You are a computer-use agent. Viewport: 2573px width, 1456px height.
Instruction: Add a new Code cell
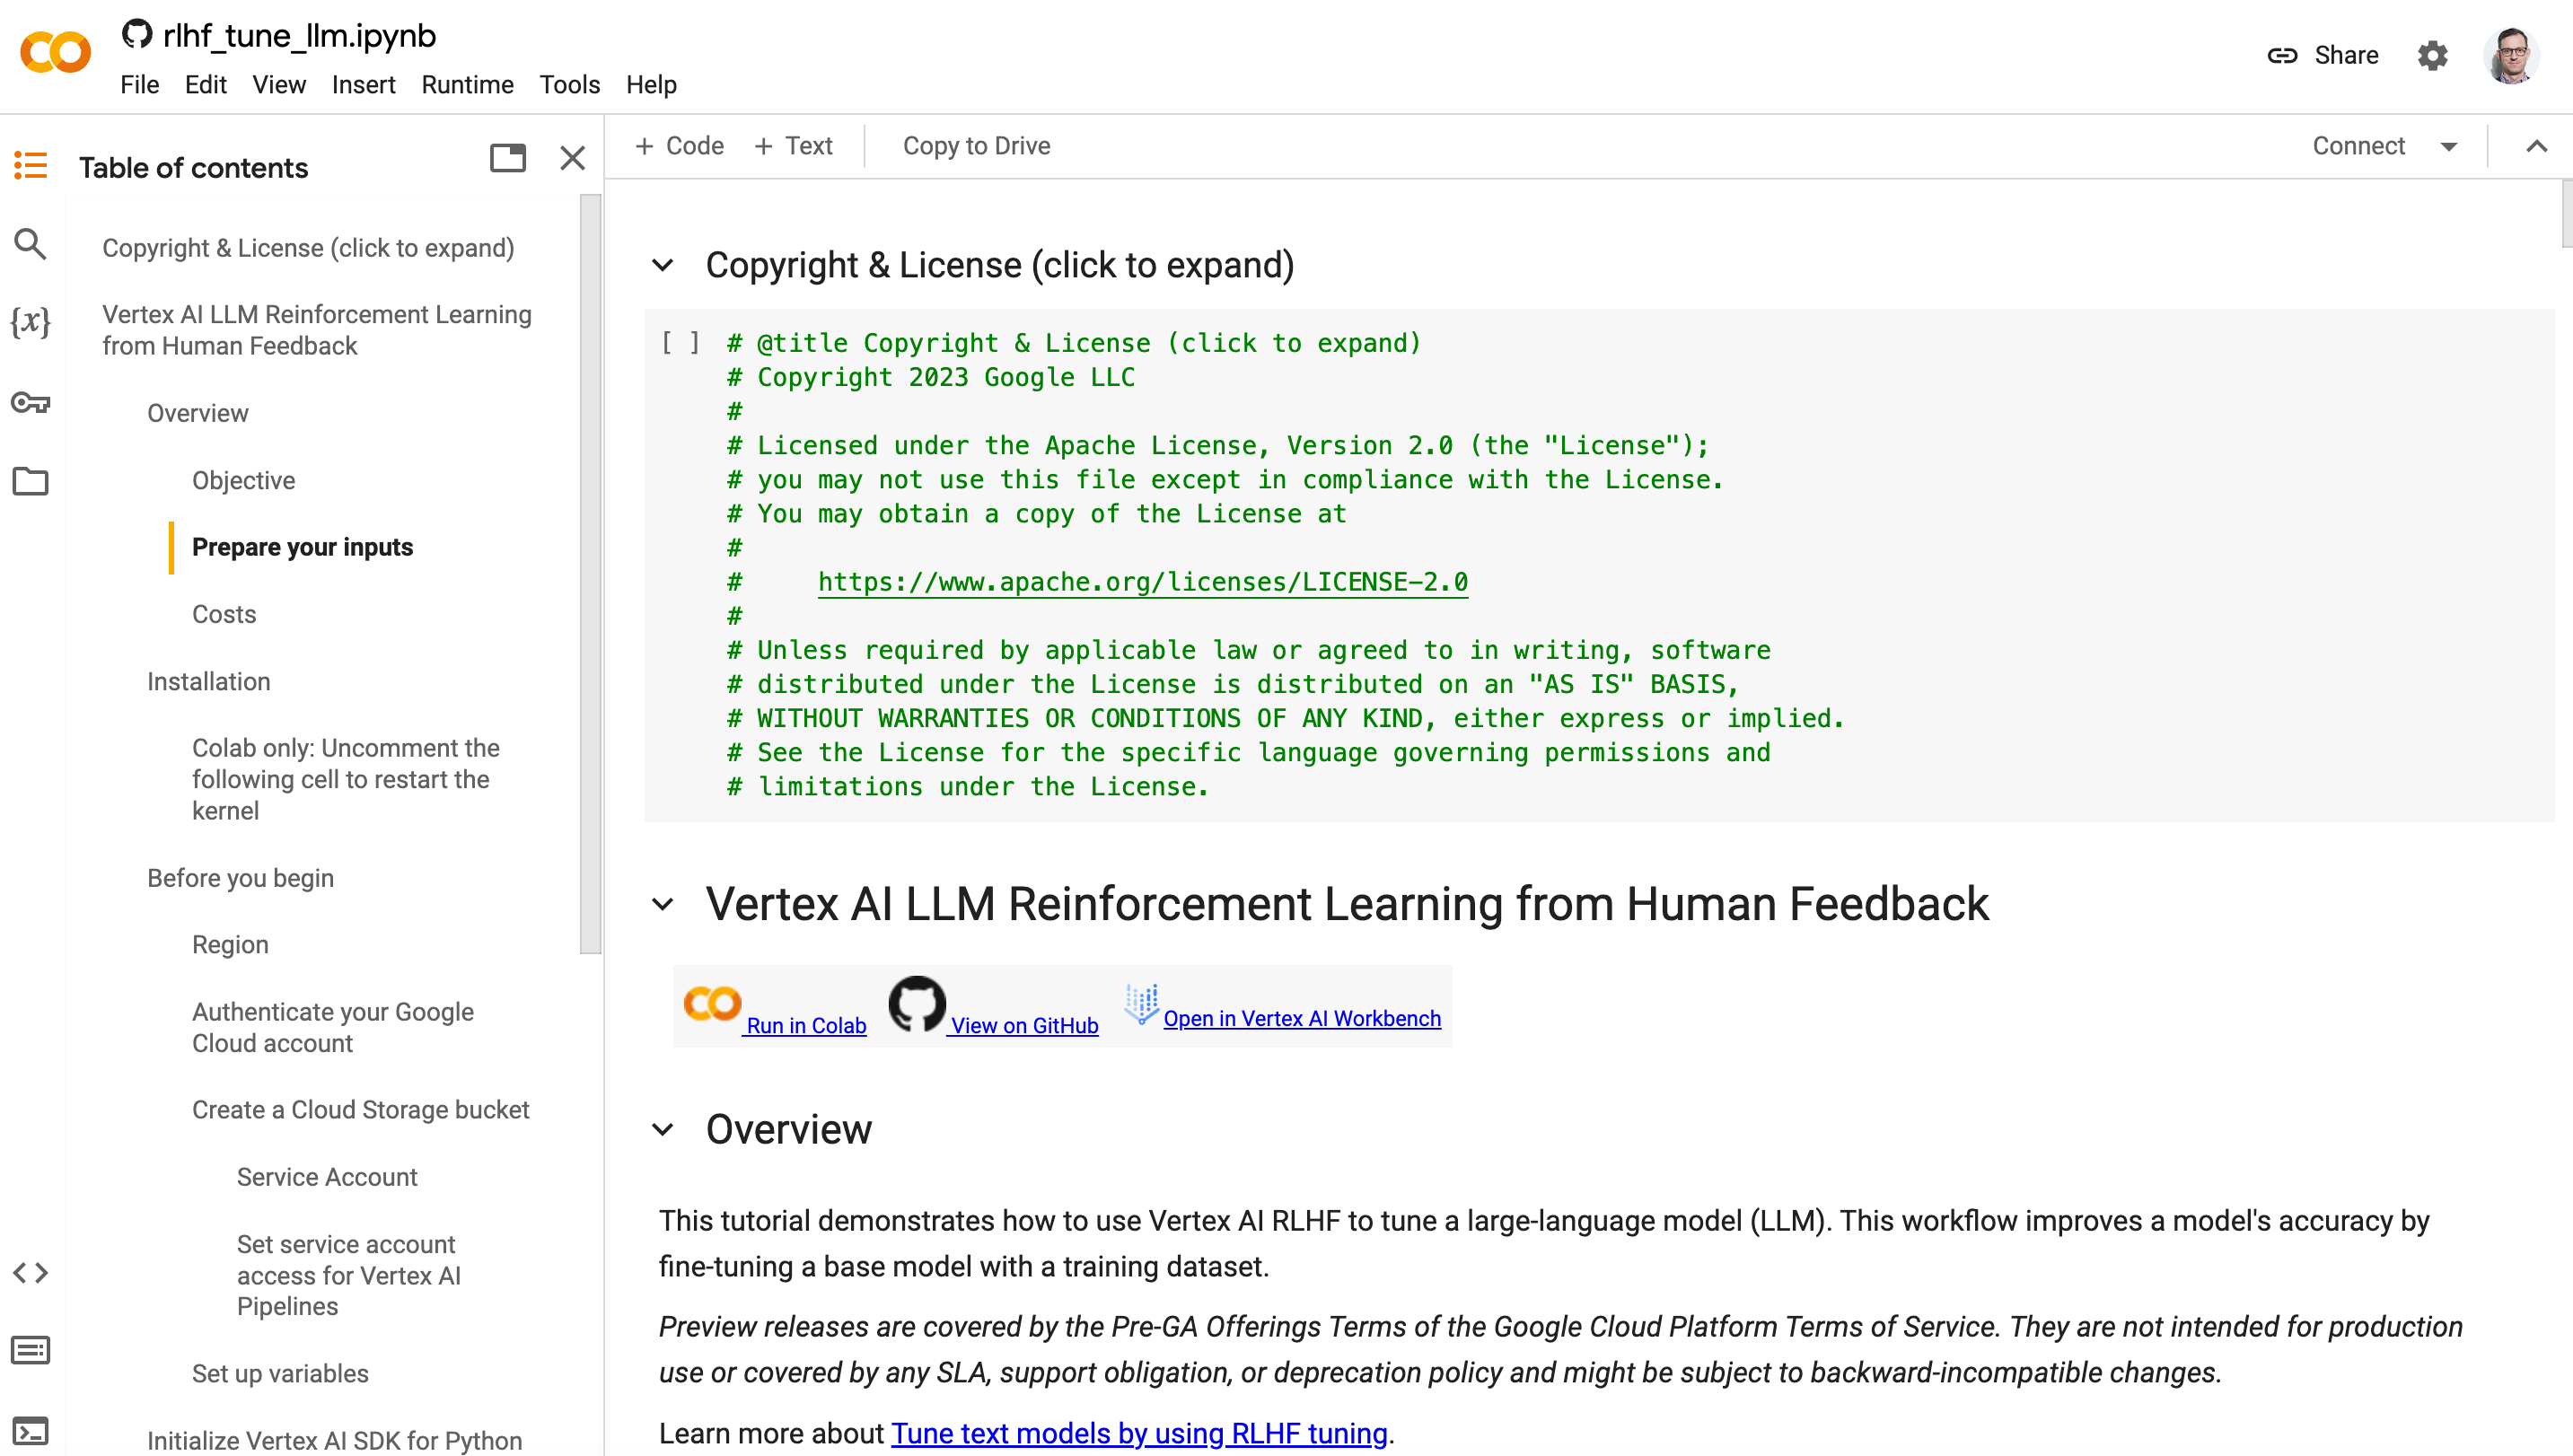[680, 146]
